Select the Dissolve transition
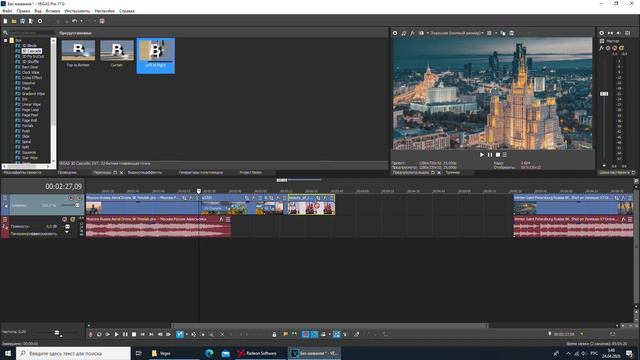This screenshot has width=640, height=360. [29, 83]
